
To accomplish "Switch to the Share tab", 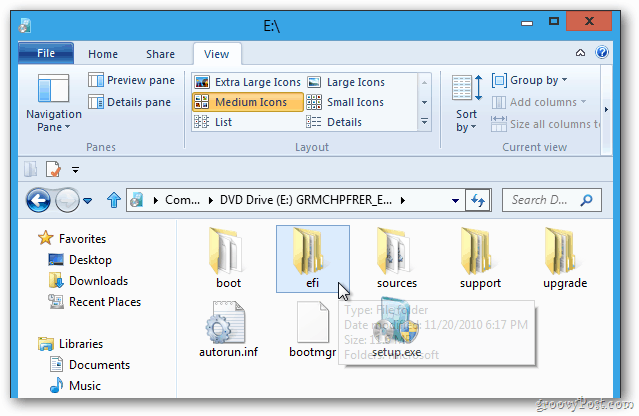I will click(160, 54).
